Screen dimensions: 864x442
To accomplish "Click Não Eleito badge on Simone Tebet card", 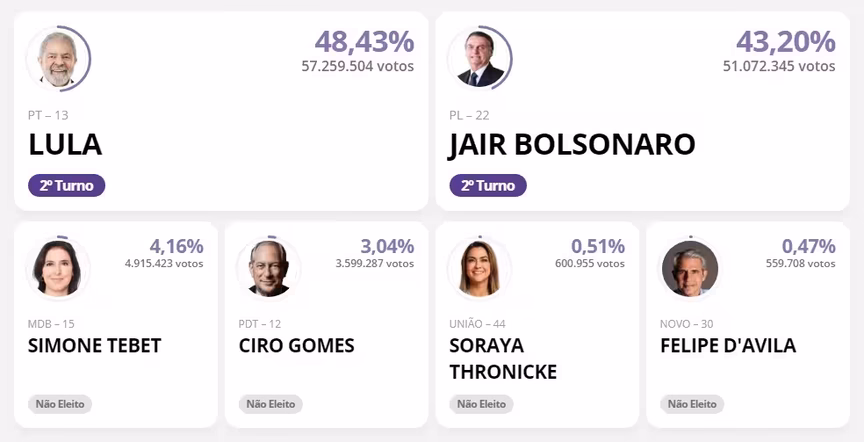I will (60, 404).
